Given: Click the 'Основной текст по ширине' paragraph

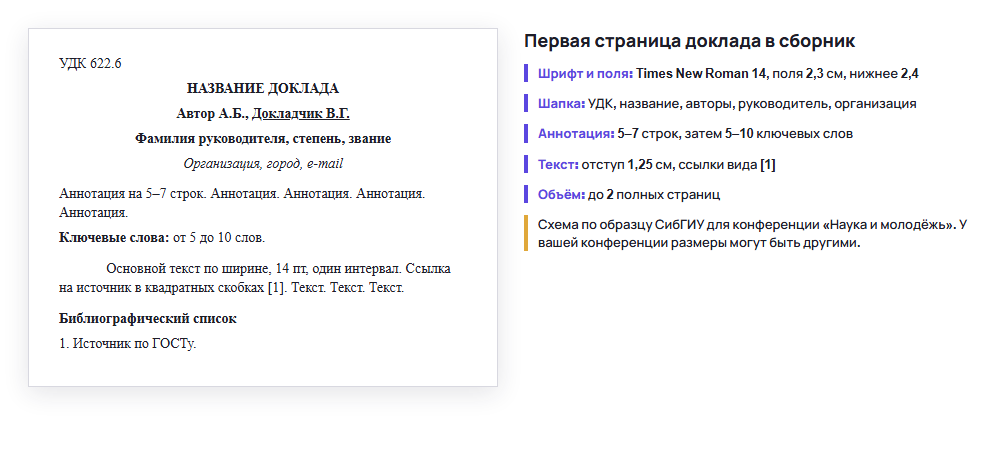Looking at the screenshot, I should pyautogui.click(x=255, y=278).
